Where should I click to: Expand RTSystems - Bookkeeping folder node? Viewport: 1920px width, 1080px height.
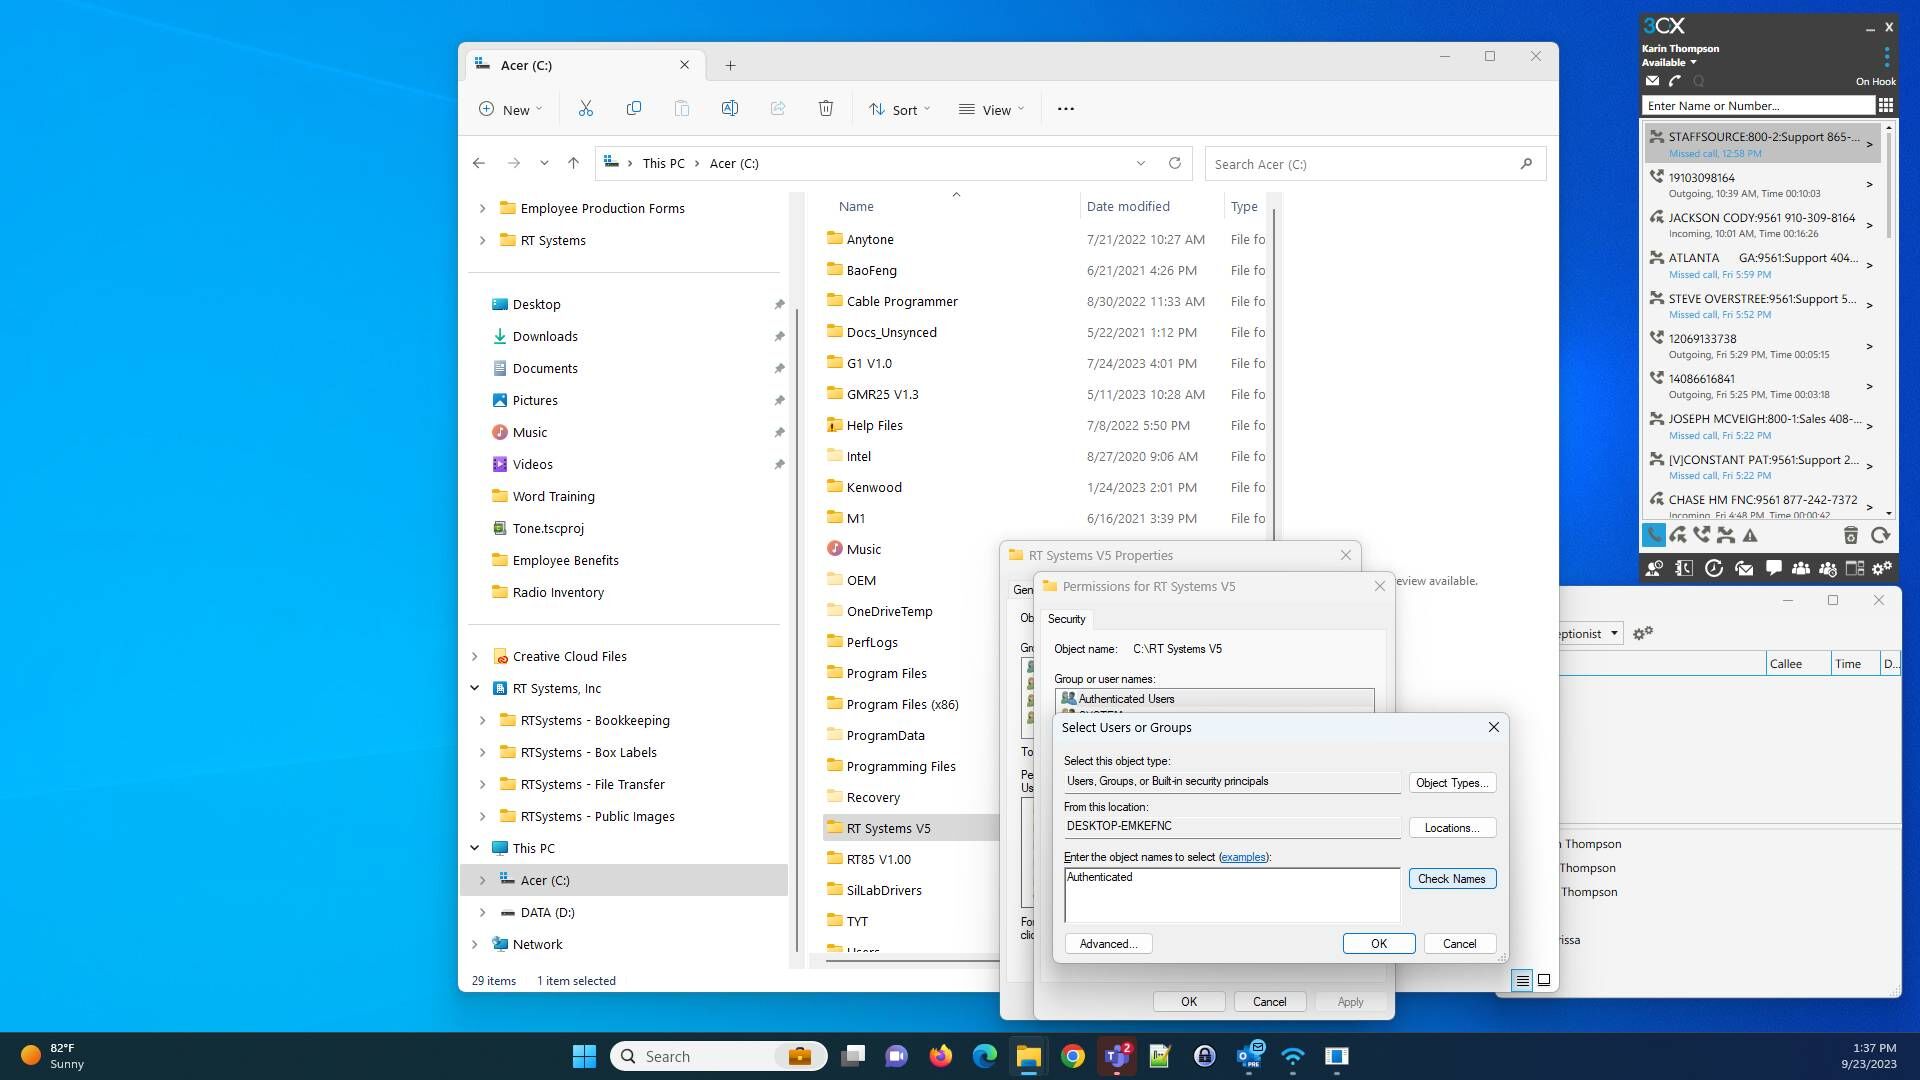point(482,720)
